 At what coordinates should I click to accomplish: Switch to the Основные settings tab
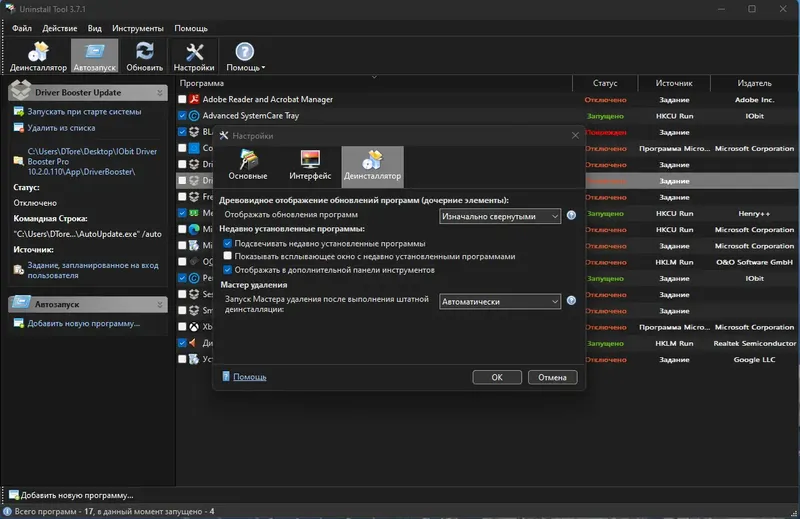248,166
